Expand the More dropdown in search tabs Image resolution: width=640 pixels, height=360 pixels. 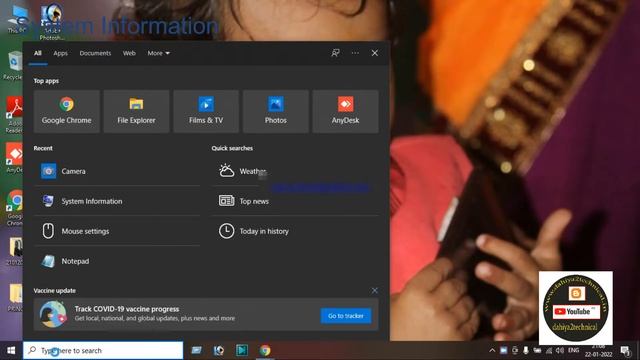coord(158,53)
